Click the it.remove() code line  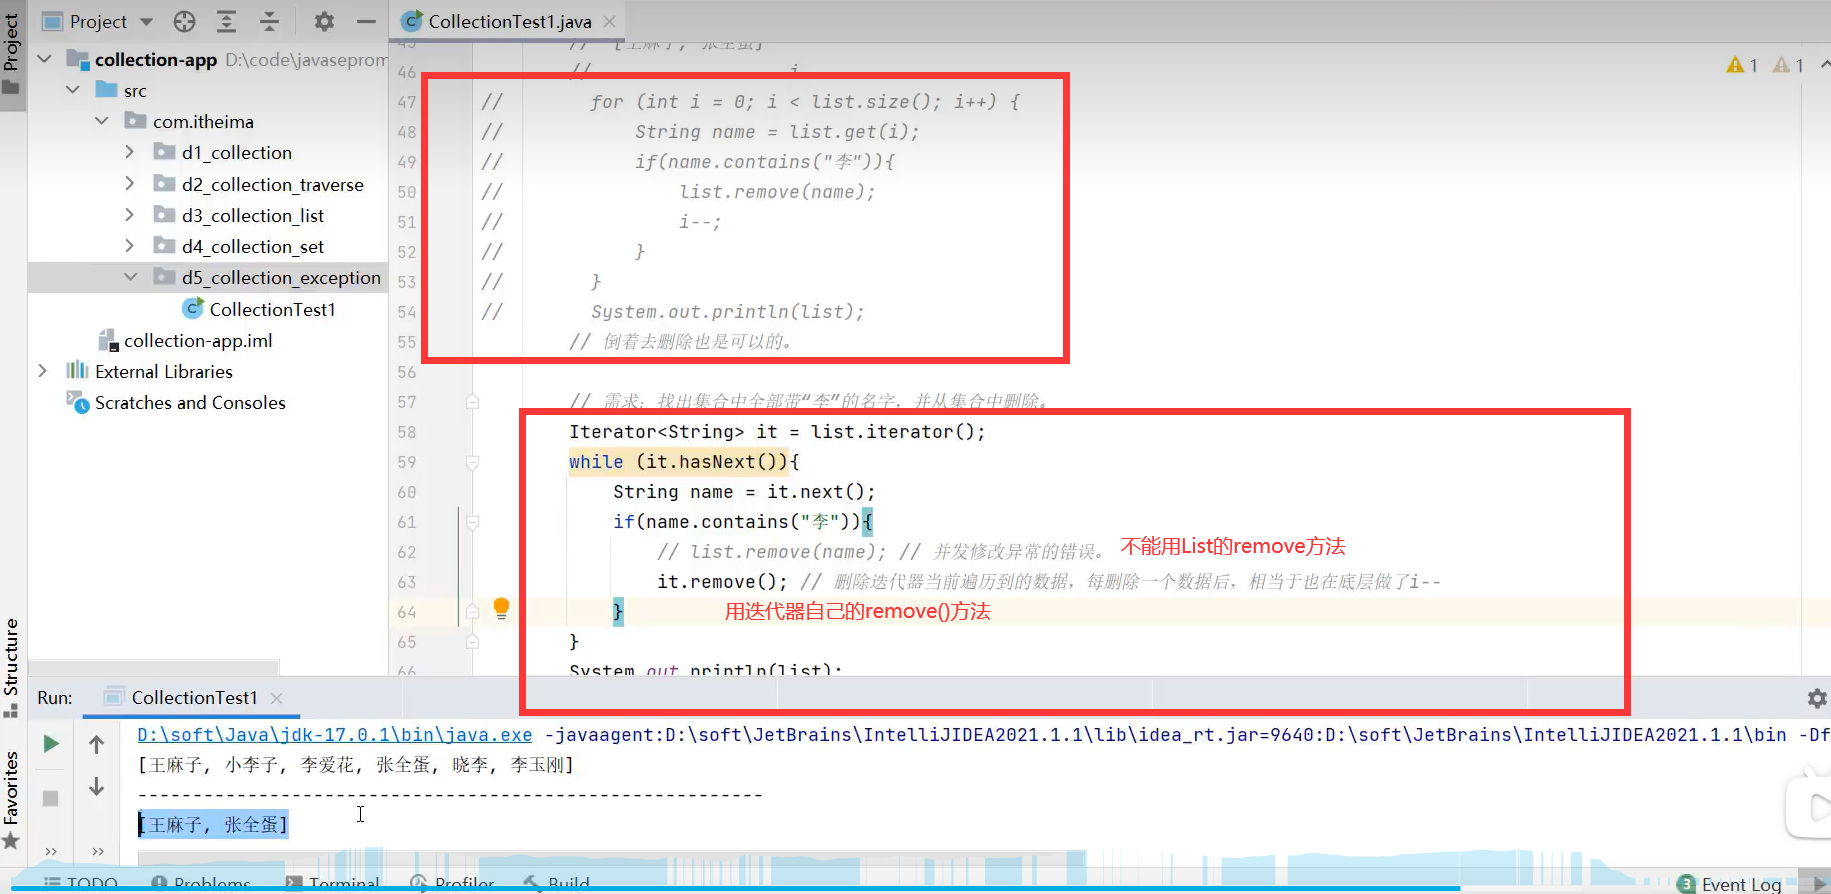[722, 581]
